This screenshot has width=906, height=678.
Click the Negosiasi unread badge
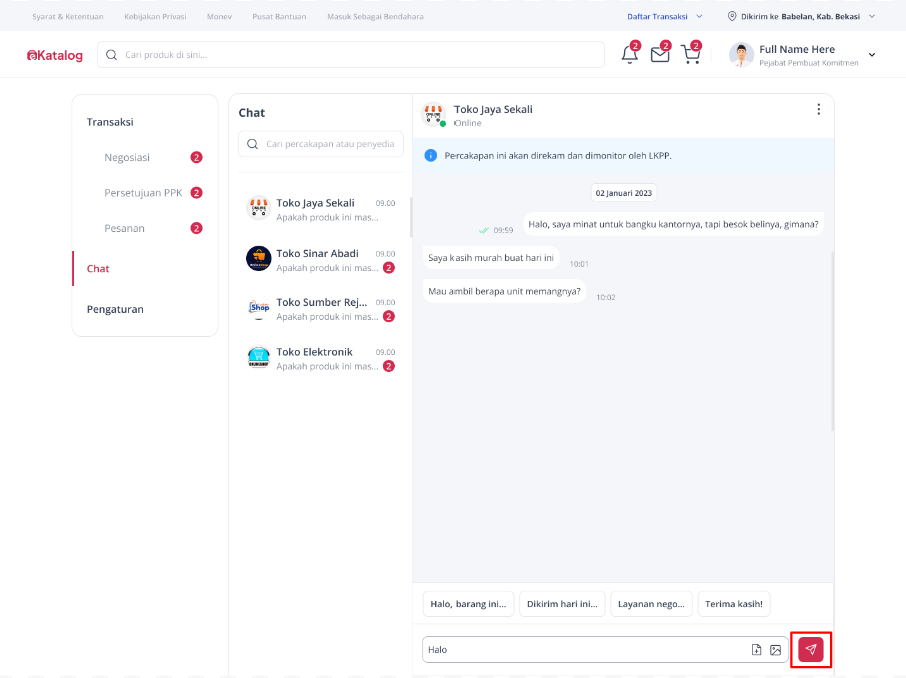[196, 157]
